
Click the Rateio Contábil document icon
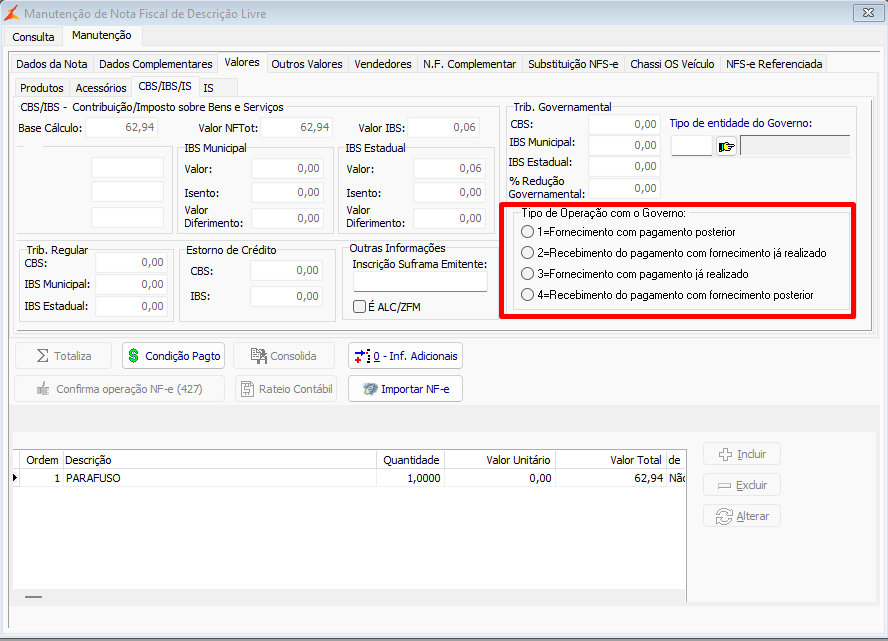(x=247, y=388)
